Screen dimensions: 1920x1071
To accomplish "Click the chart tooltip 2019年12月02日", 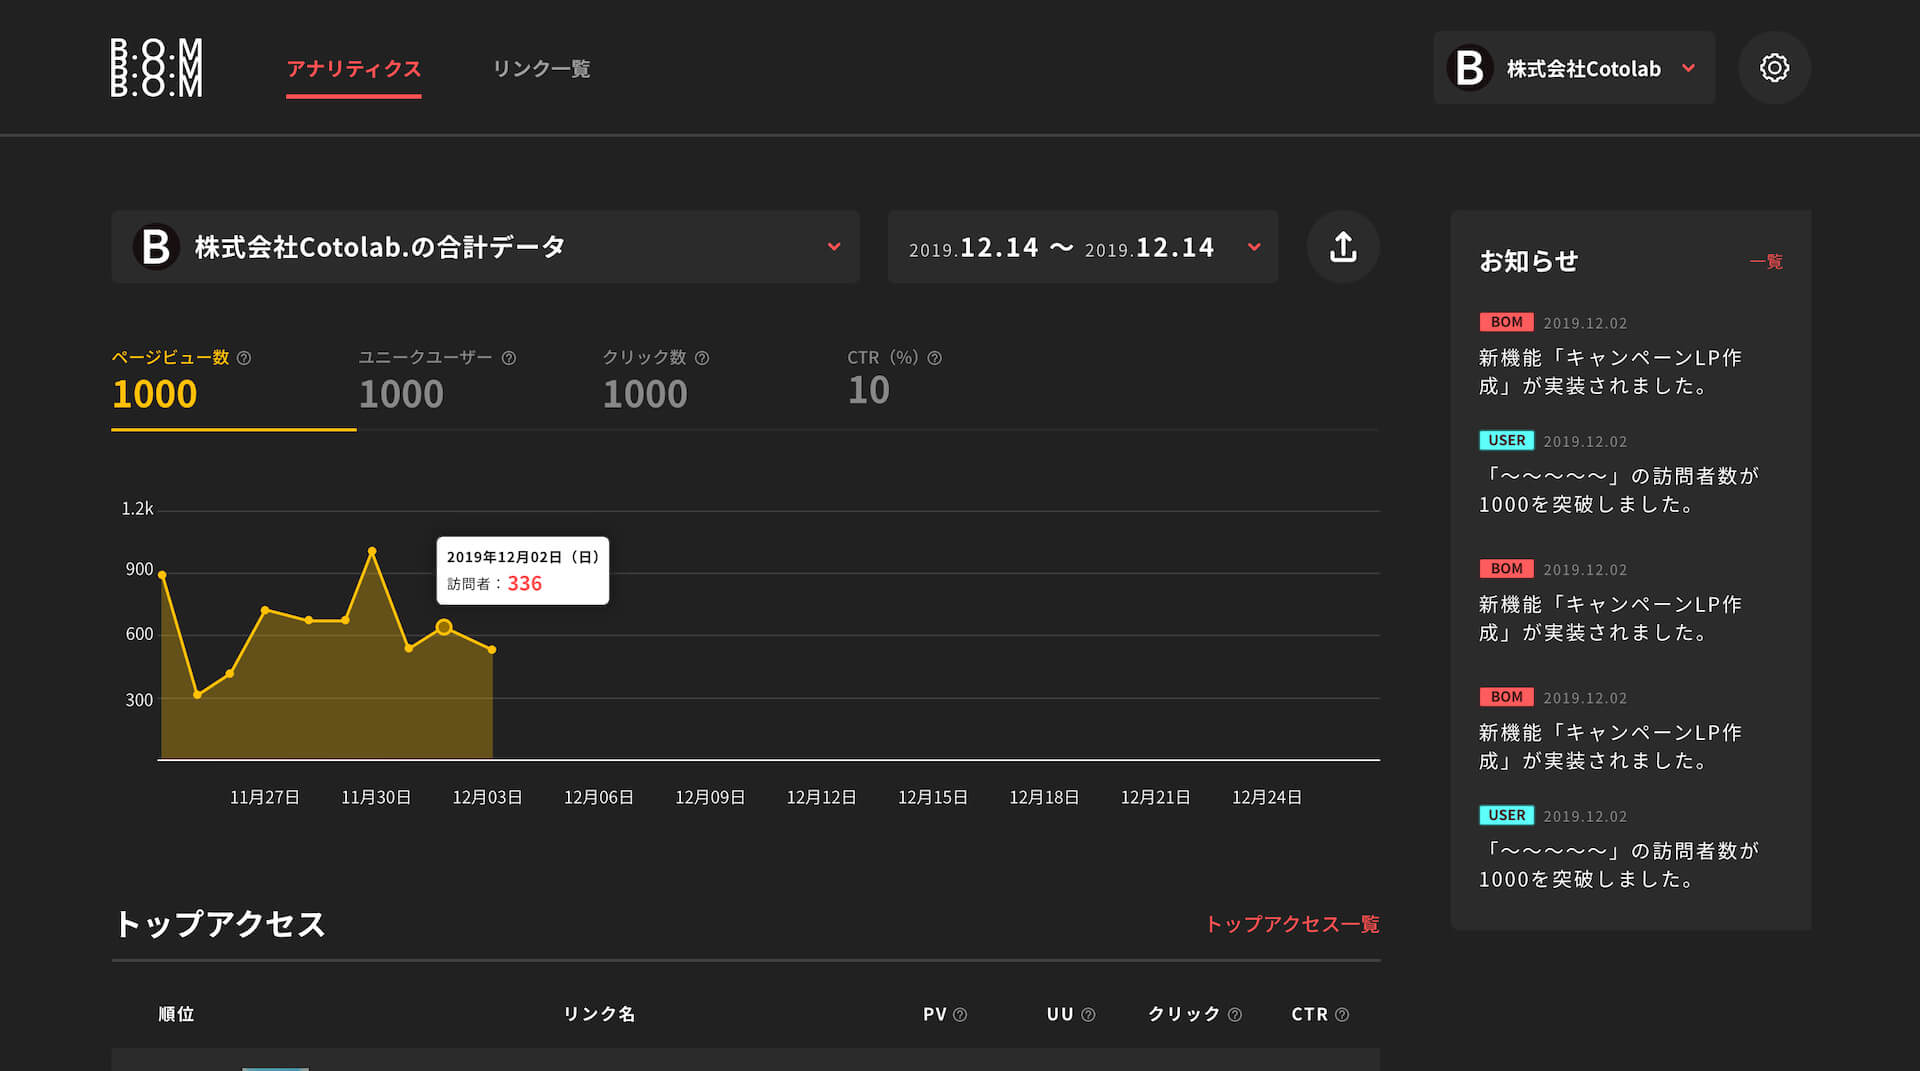I will (523, 571).
